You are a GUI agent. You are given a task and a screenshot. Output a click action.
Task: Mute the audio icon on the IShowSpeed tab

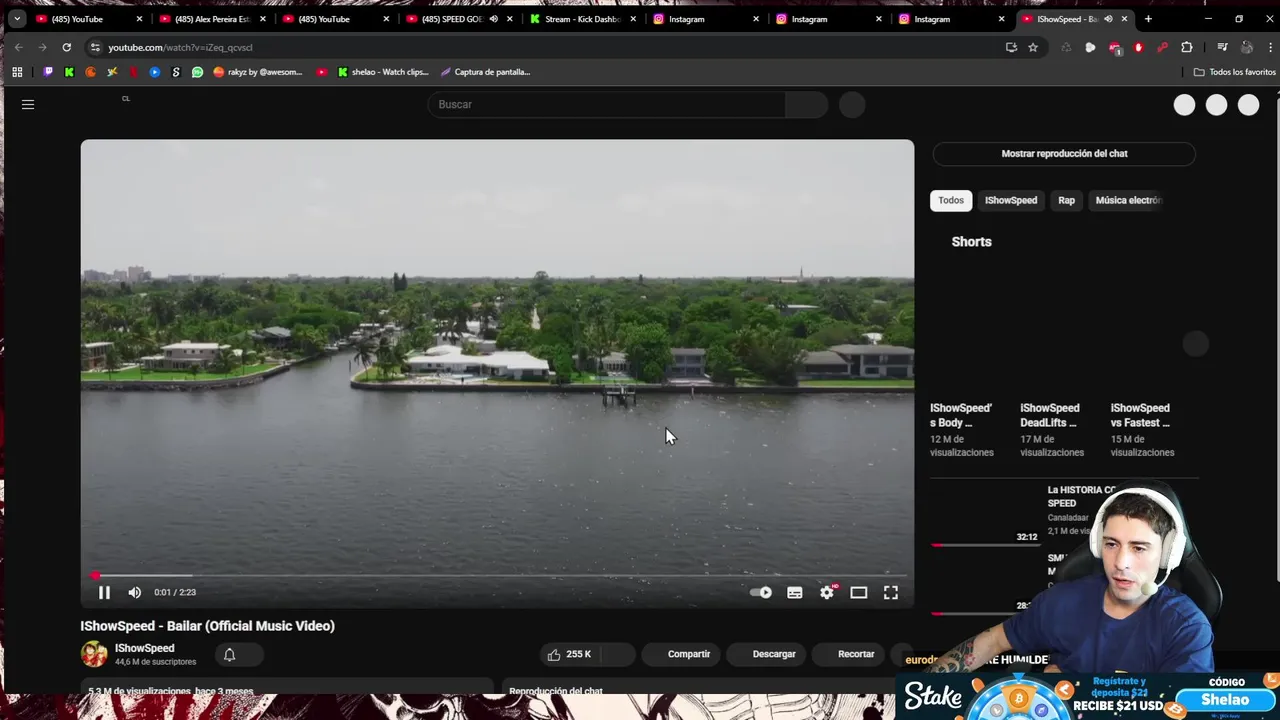(x=1108, y=19)
